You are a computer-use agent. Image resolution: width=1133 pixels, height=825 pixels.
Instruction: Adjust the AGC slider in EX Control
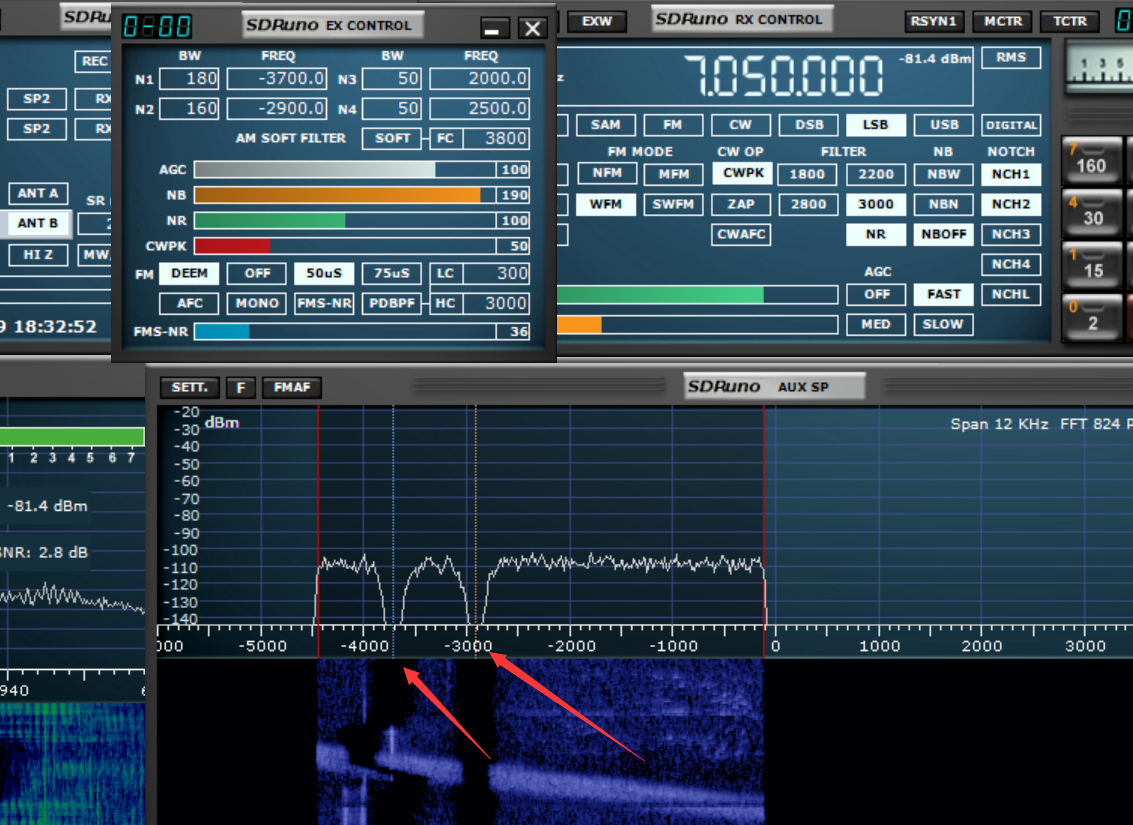pyautogui.click(x=345, y=170)
